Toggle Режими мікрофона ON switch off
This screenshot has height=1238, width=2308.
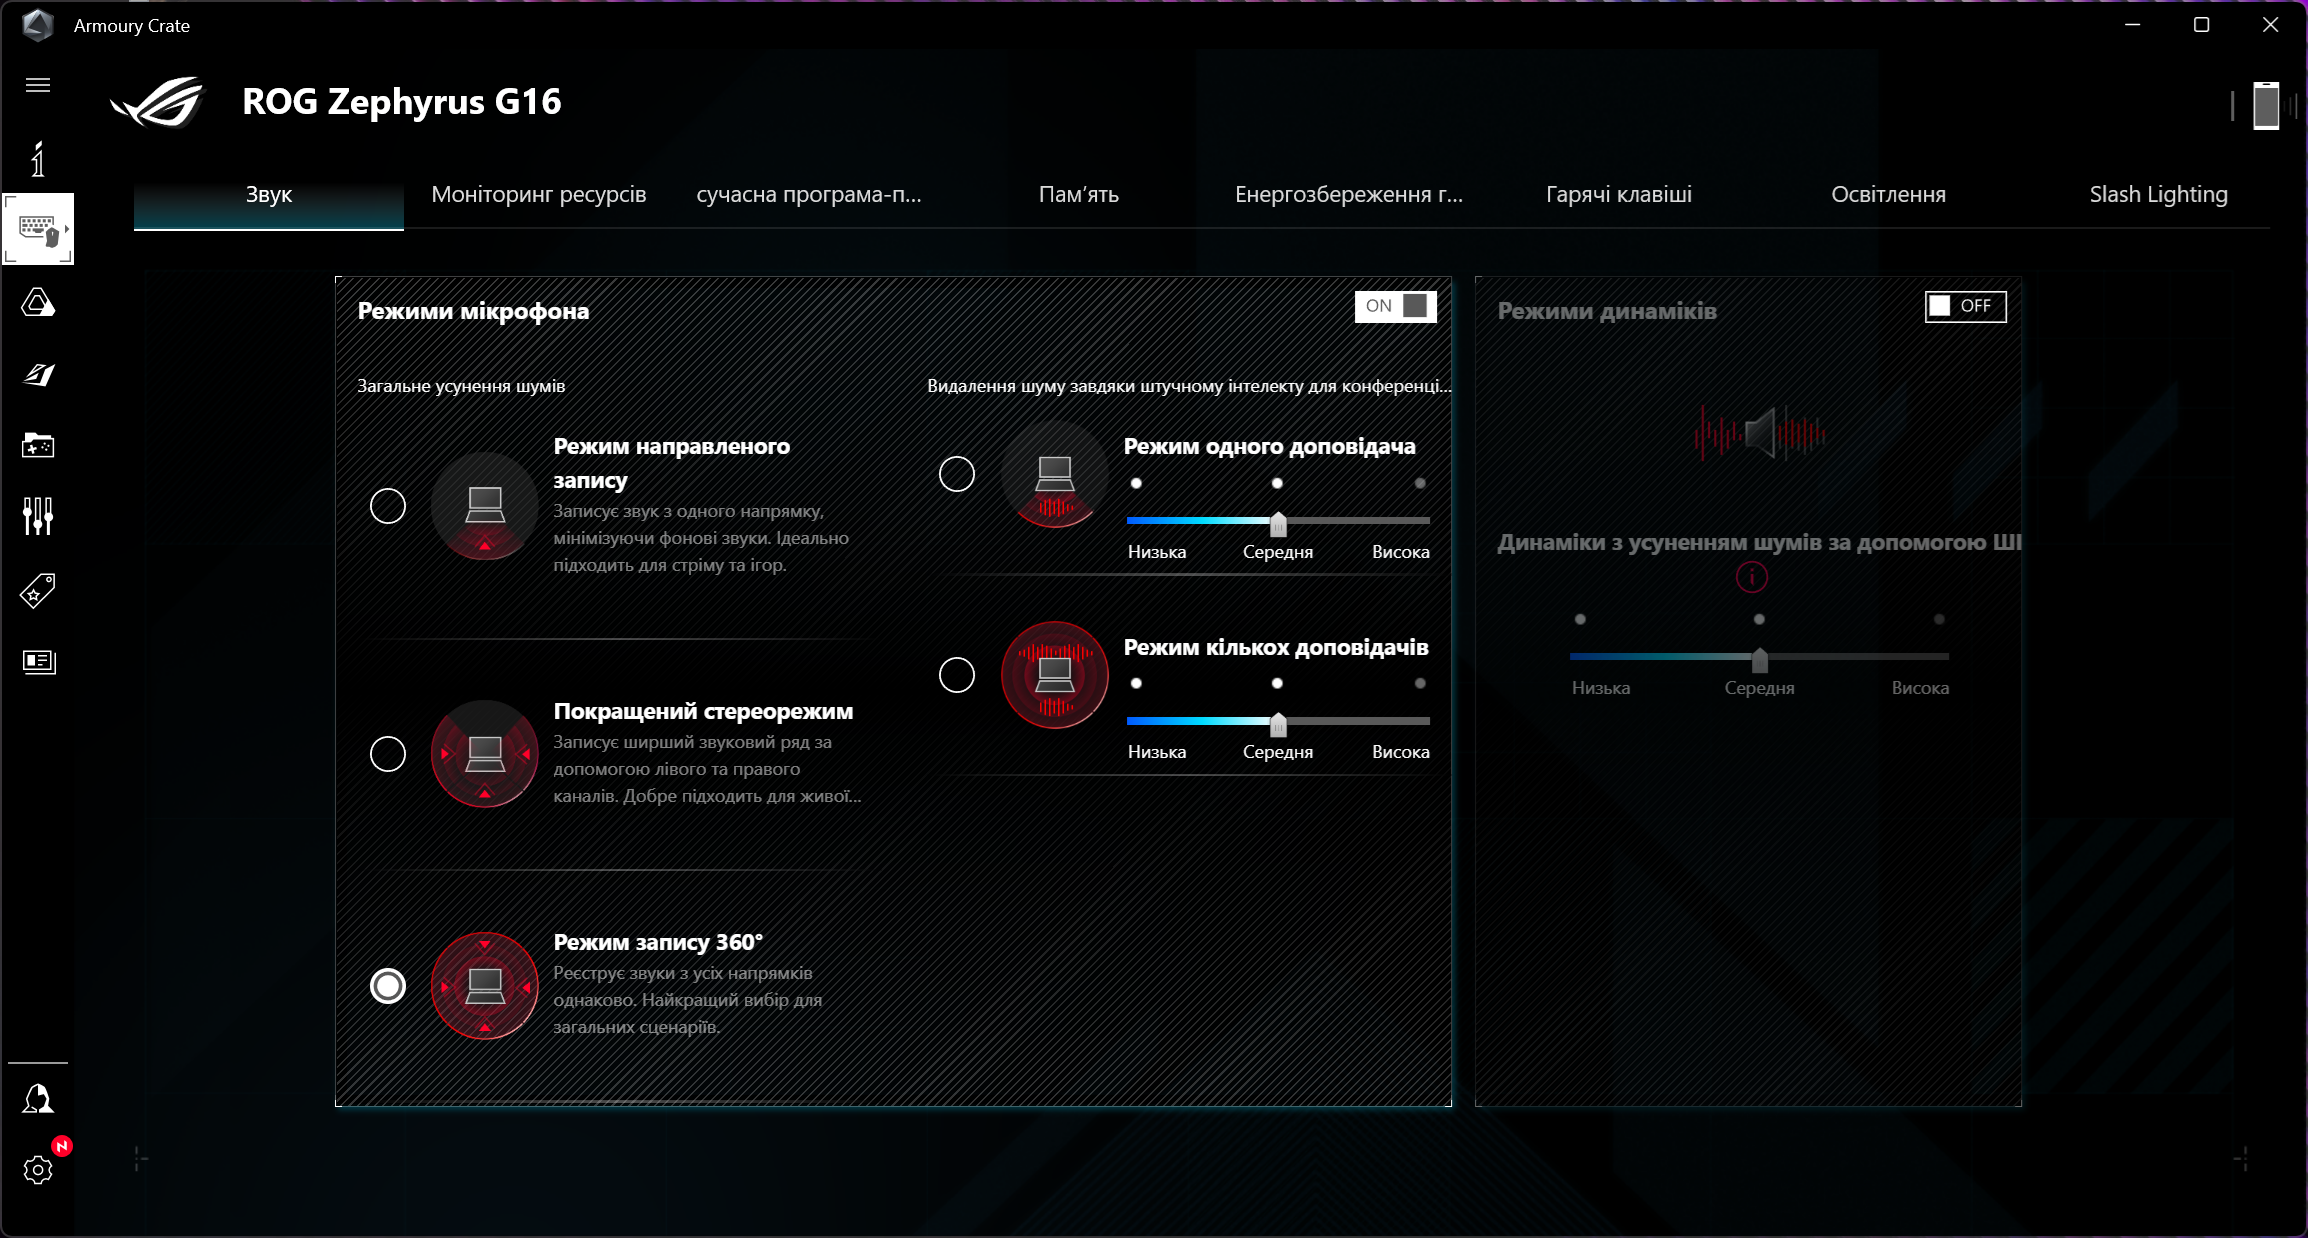point(1395,307)
